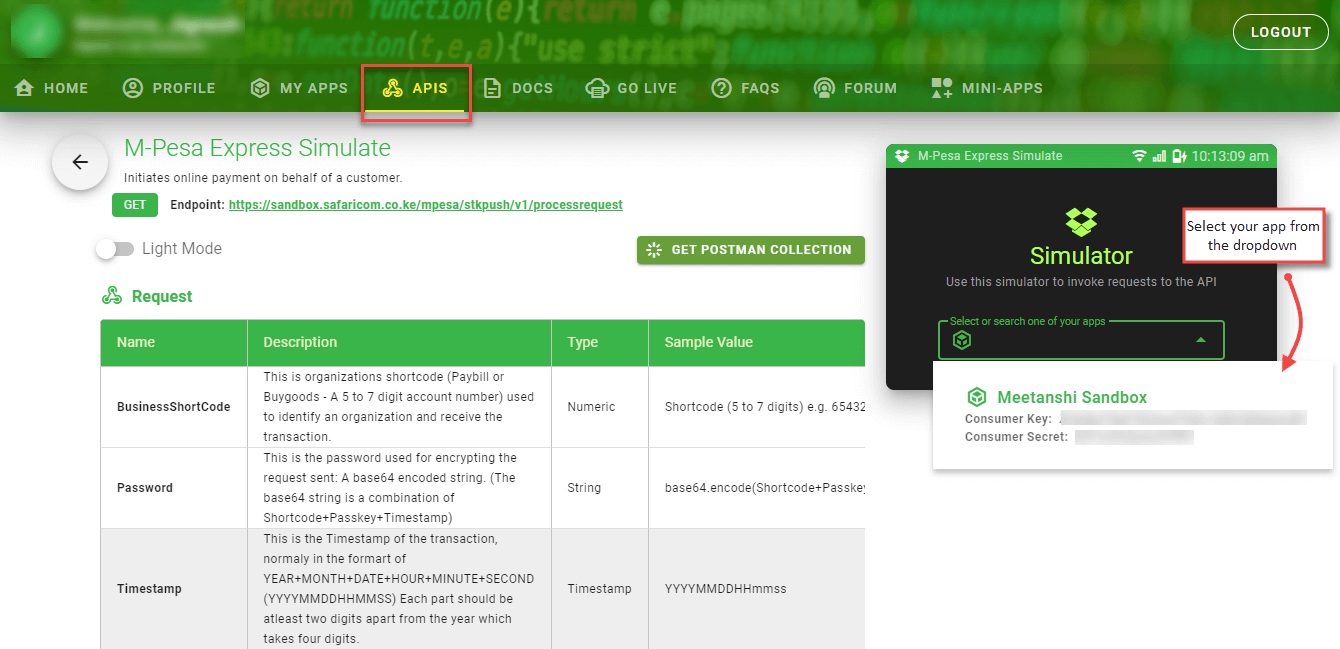Toggle the Light Mode switch
Viewport: 1340px width, 649px height.
pos(115,249)
